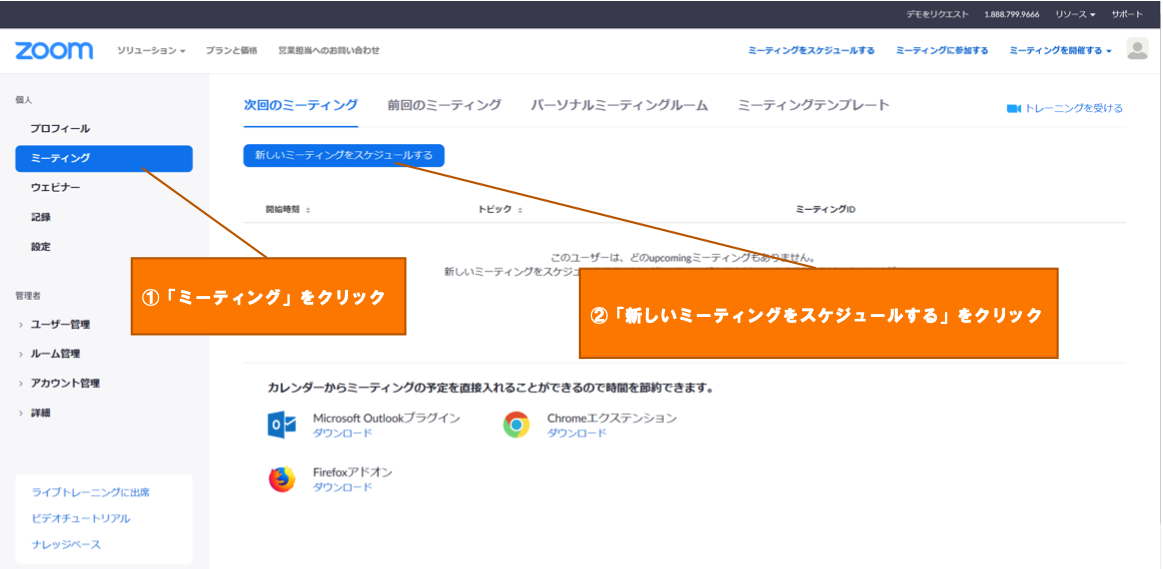Click the 1.888.799.9666 phone number
Screen dimensions: 1163x569
(1012, 14)
